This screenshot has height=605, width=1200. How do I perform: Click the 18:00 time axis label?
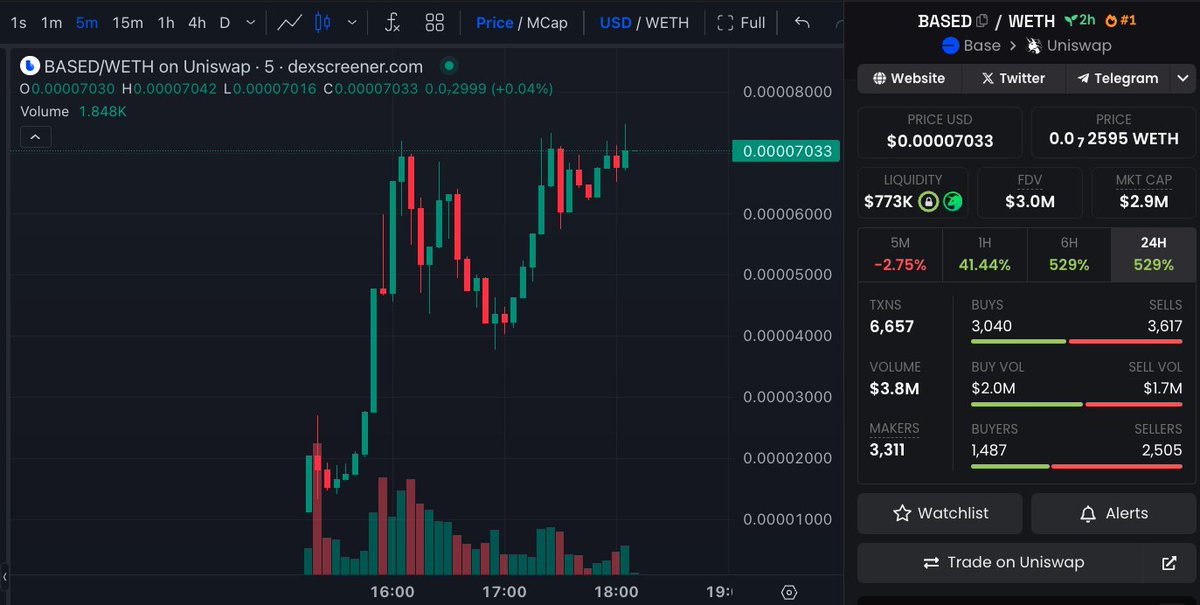click(x=616, y=591)
